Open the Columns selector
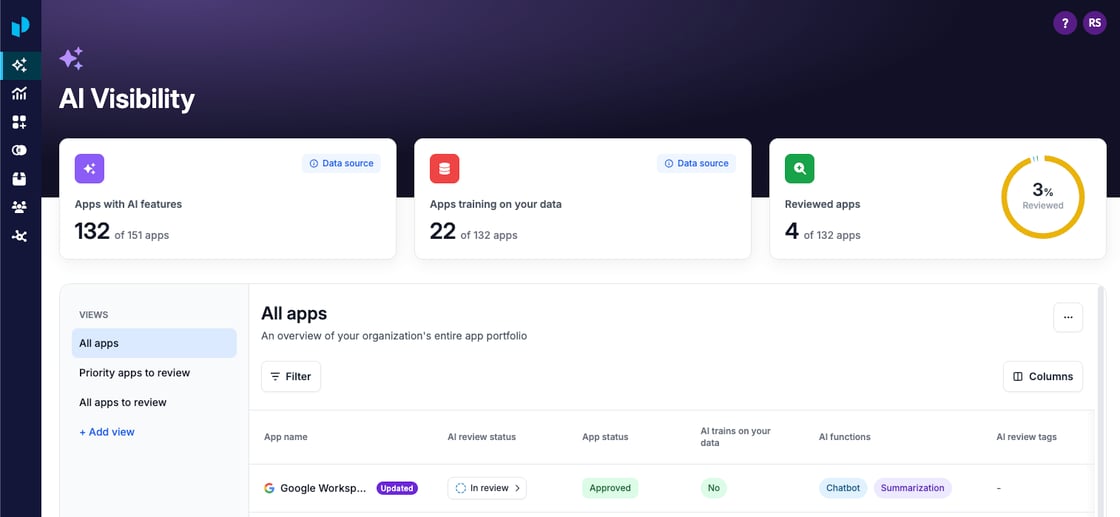1120x517 pixels. 1042,376
